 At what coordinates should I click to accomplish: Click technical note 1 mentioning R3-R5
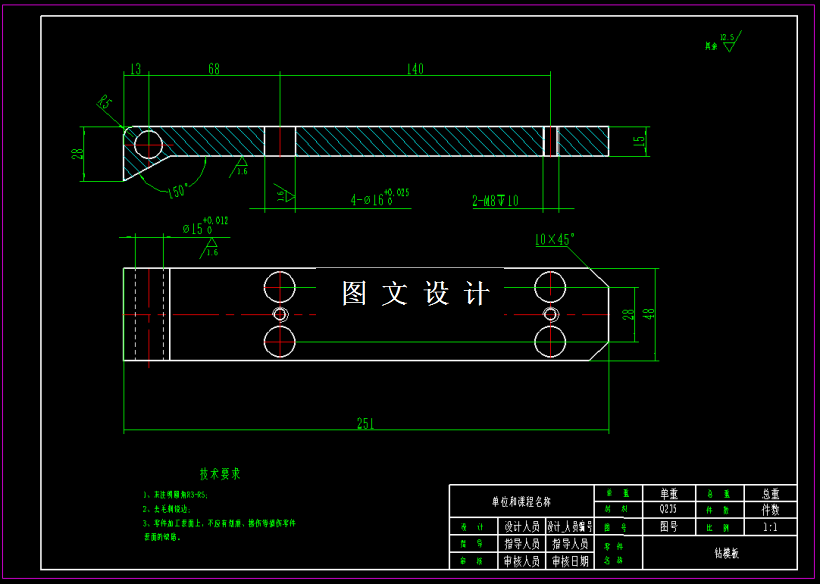click(175, 494)
